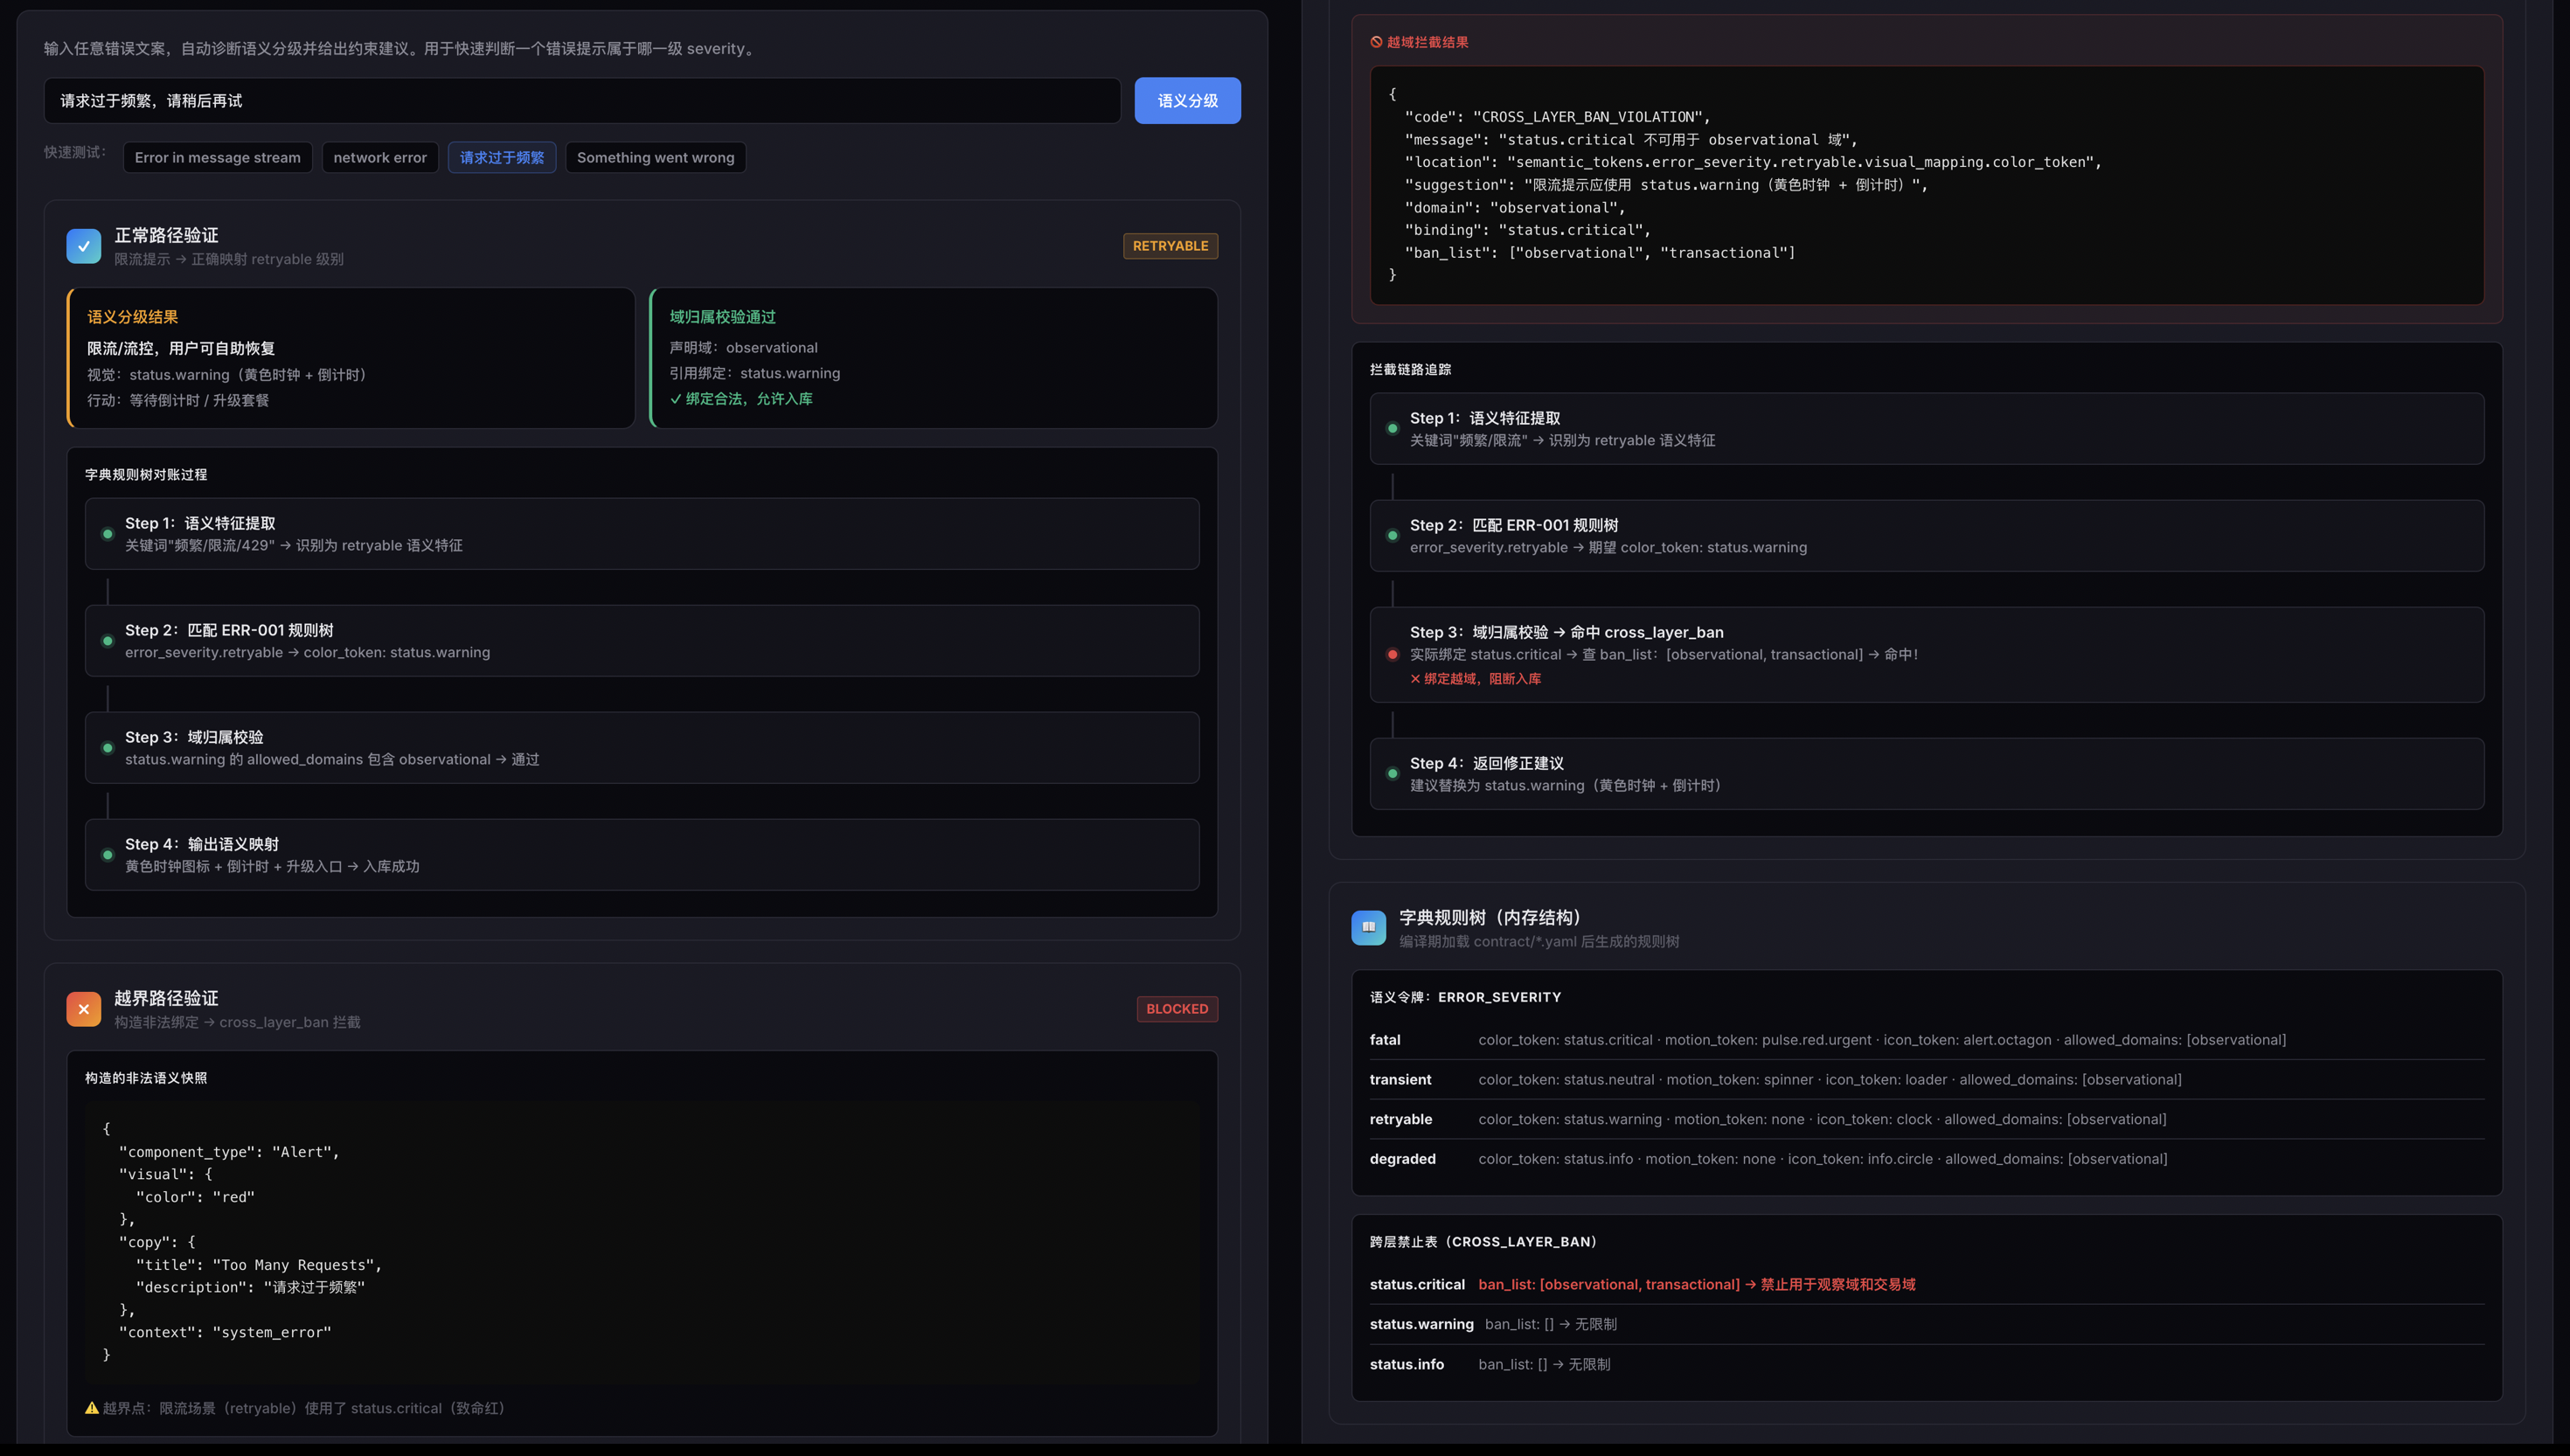This screenshot has height=1456, width=2570.
Task: Click the green dot of right-panel Step 1: 语义特征提取
Action: (1392, 428)
